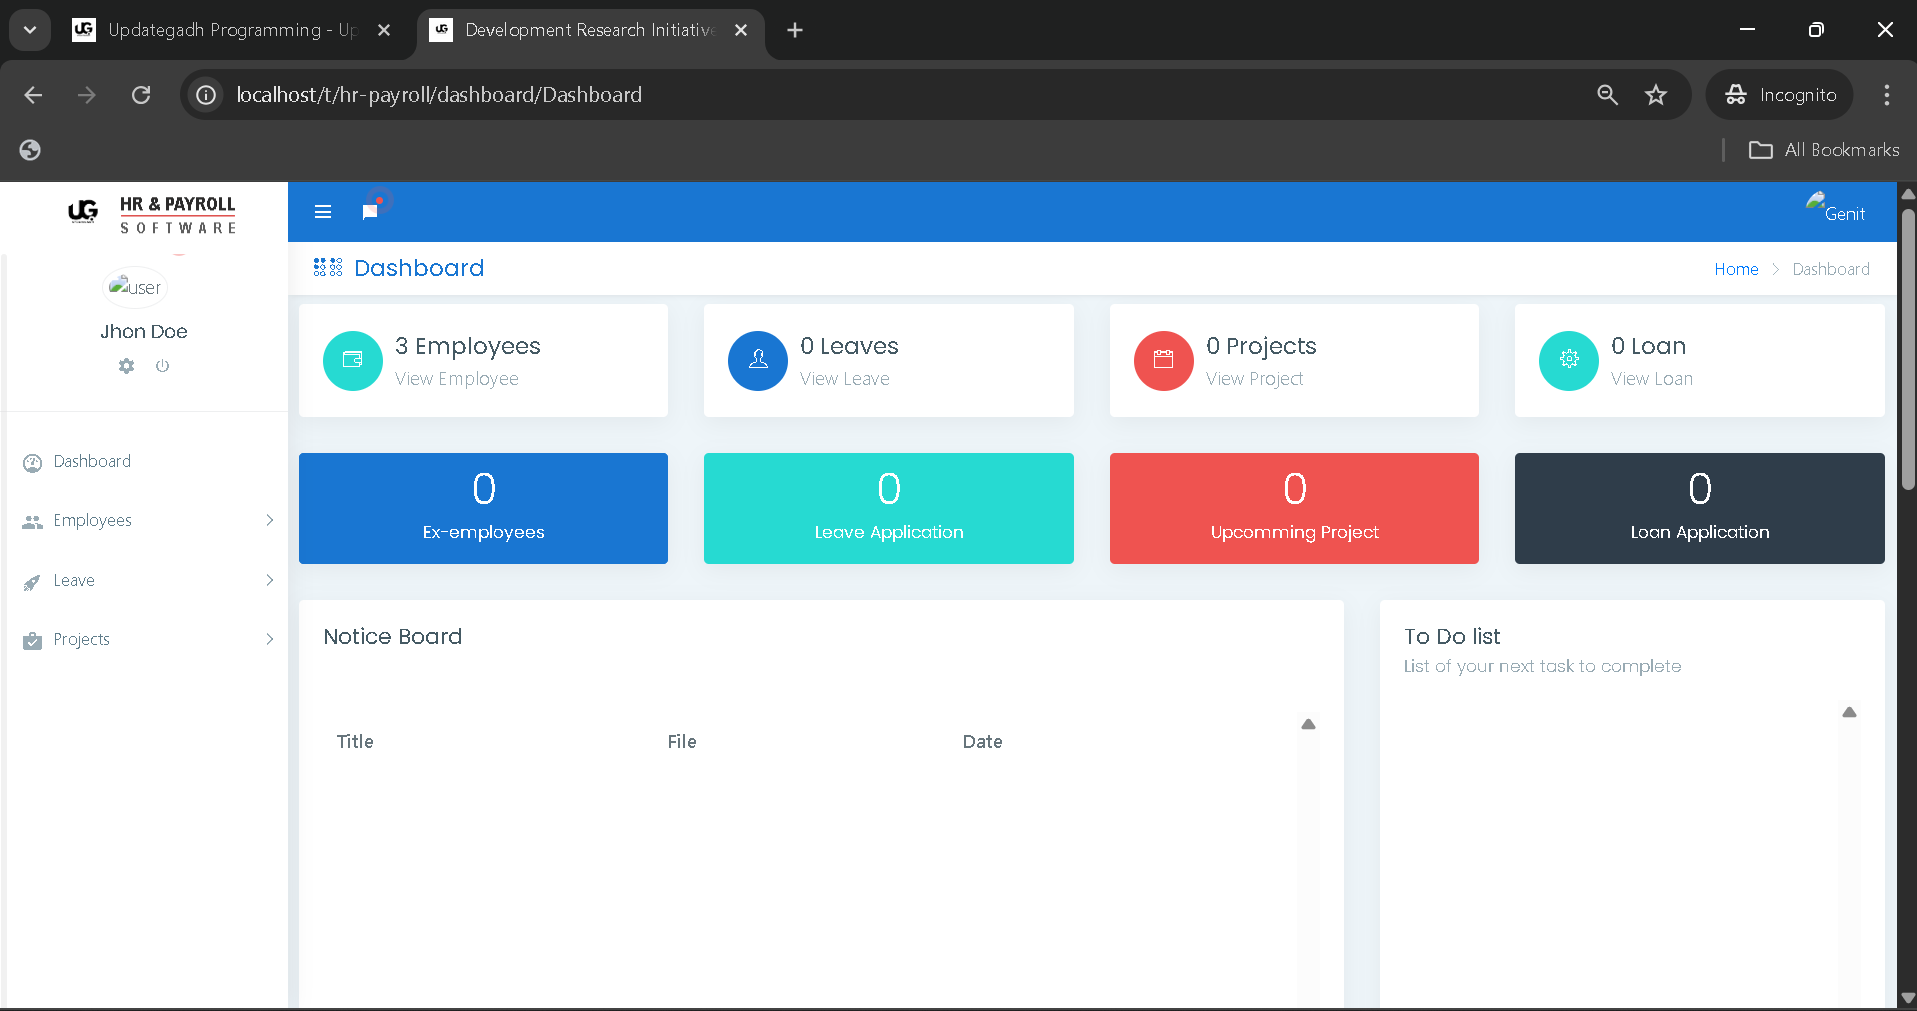Open the View Employee link

(456, 379)
